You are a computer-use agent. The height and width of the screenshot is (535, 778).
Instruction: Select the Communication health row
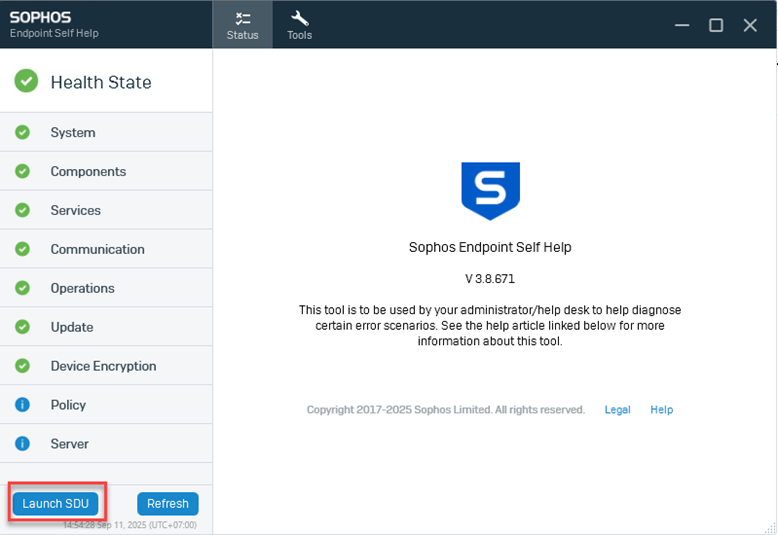(x=106, y=249)
